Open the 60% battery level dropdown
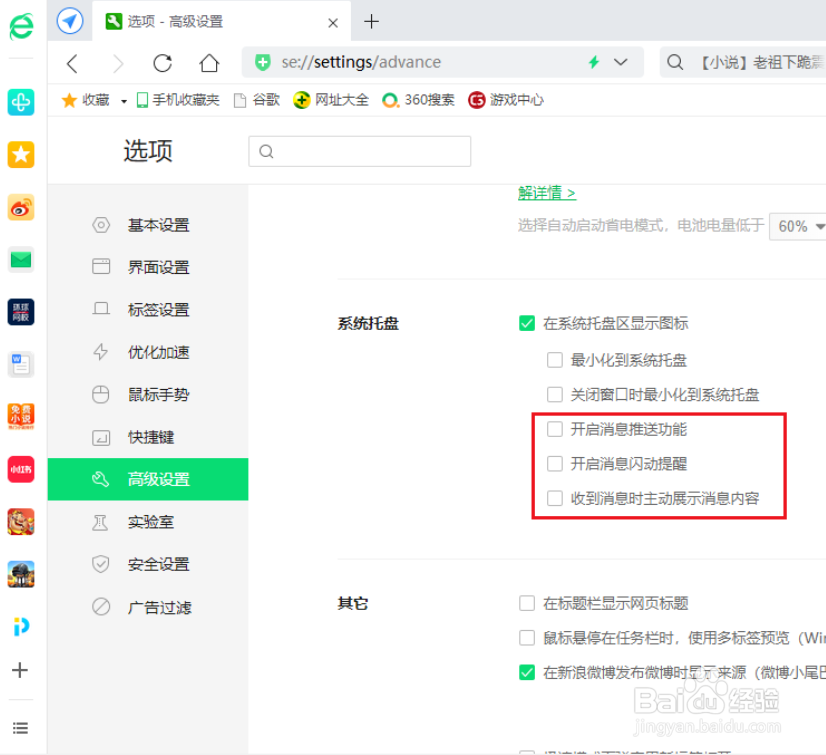 coord(797,227)
